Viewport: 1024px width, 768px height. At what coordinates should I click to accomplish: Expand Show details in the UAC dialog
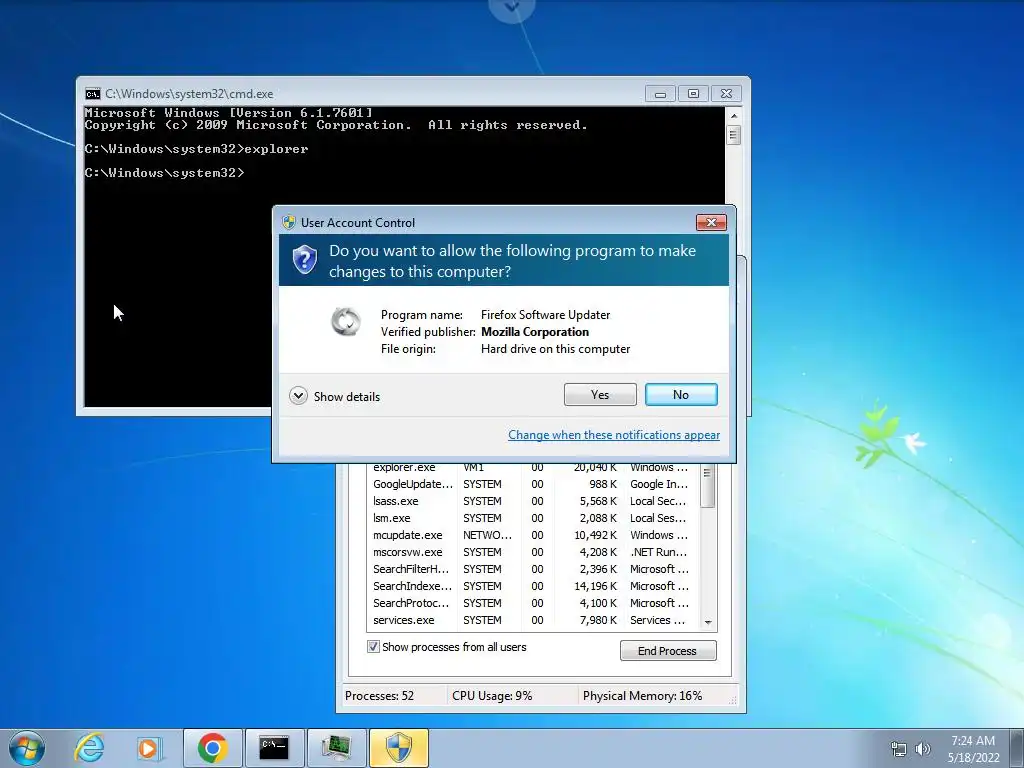click(334, 396)
